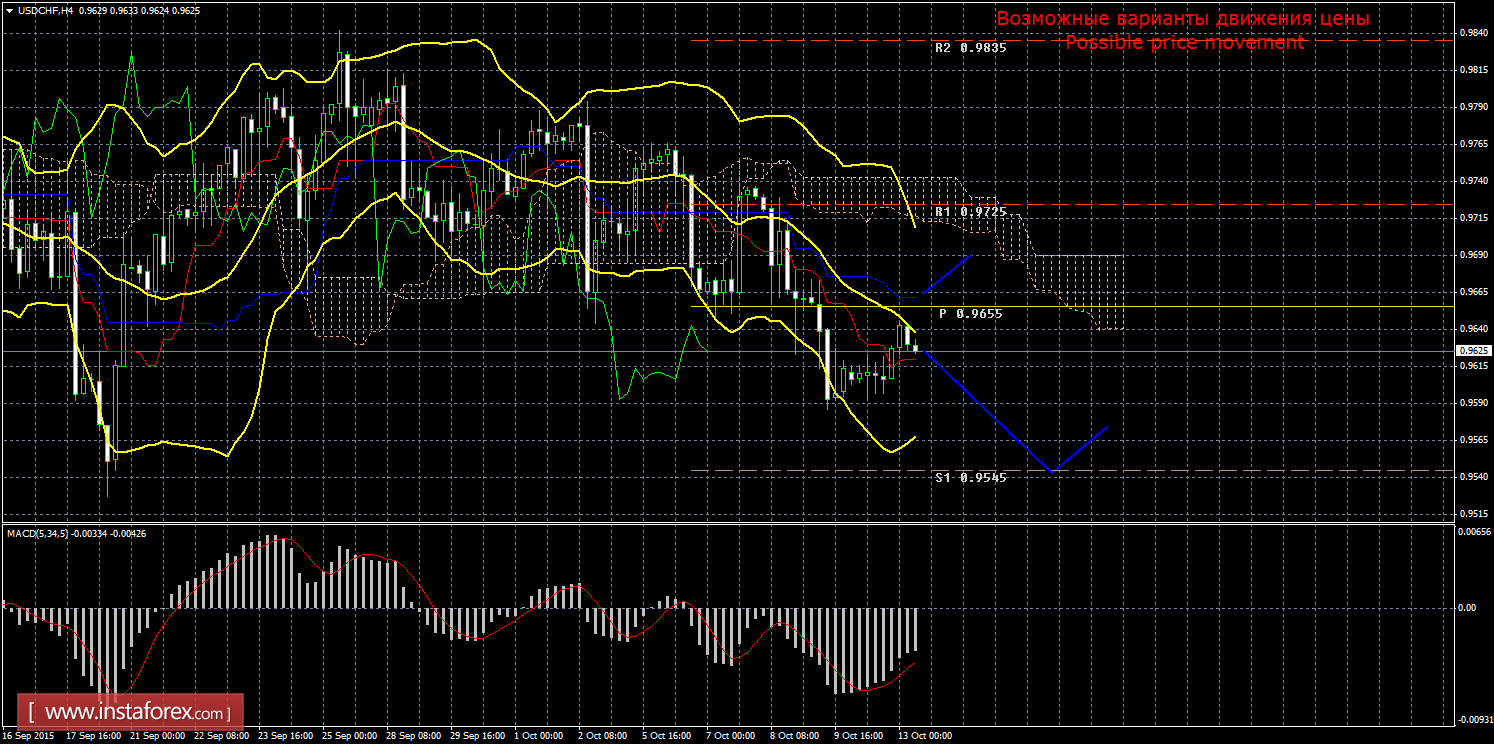The image size is (1494, 744).
Task: Click the MACD(5,34,5) indicator label
Action: click(38, 534)
